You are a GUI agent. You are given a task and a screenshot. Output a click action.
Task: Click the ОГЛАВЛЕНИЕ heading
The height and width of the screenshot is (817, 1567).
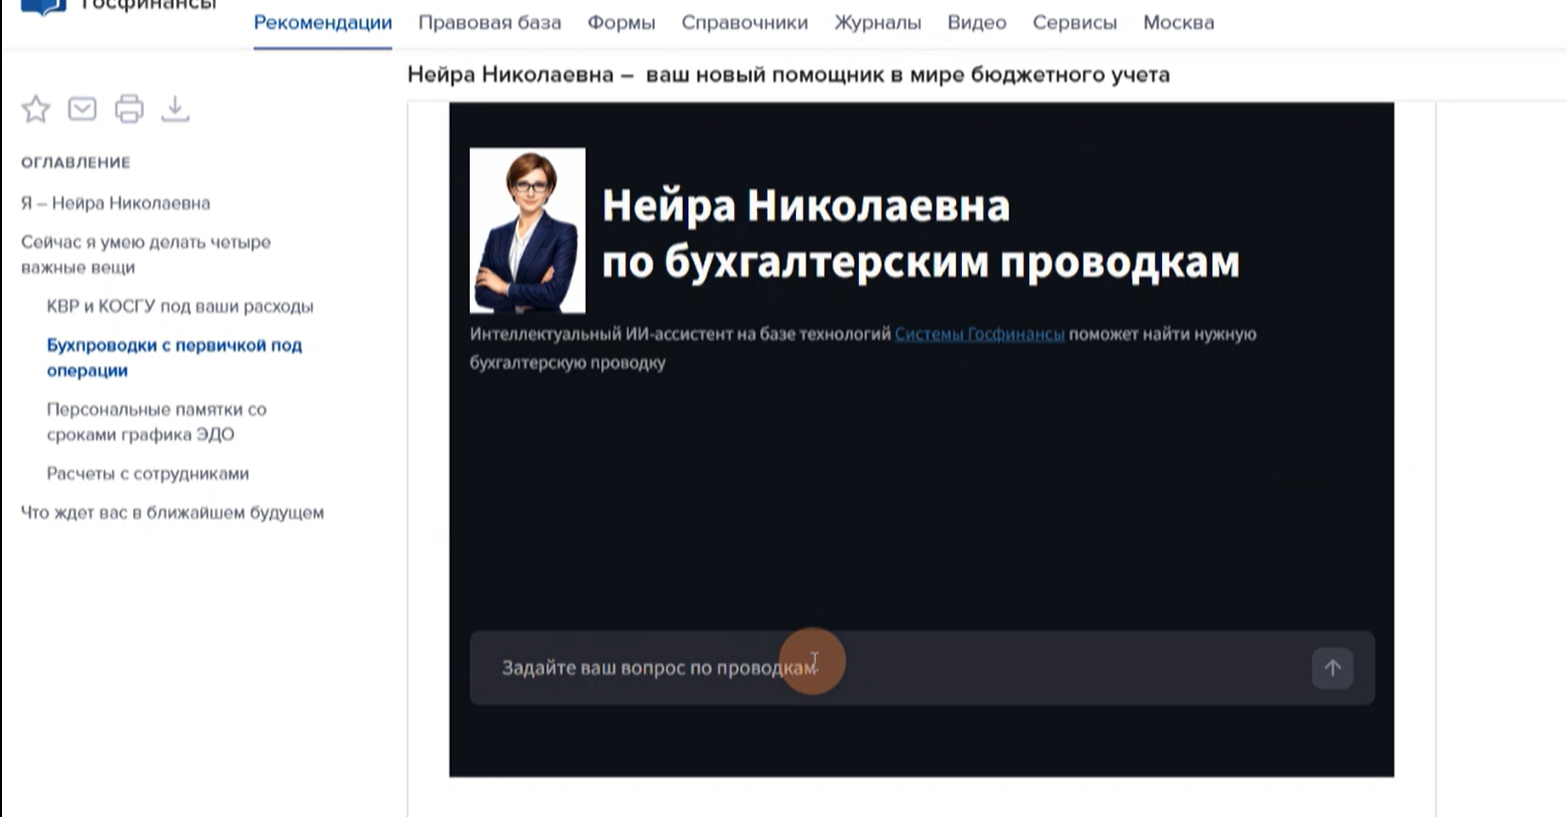tap(76, 162)
